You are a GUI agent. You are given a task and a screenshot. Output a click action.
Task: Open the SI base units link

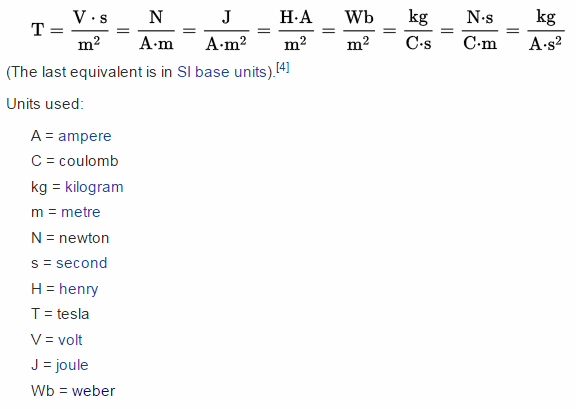(222, 72)
